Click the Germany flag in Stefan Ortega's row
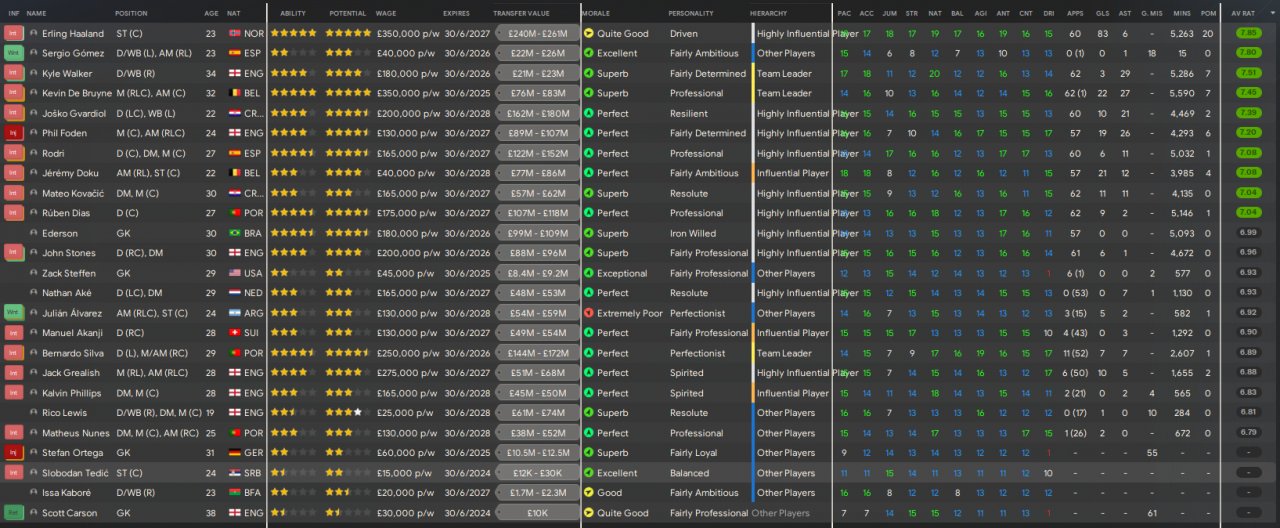Viewport: 1280px width, 528px height. coord(234,453)
